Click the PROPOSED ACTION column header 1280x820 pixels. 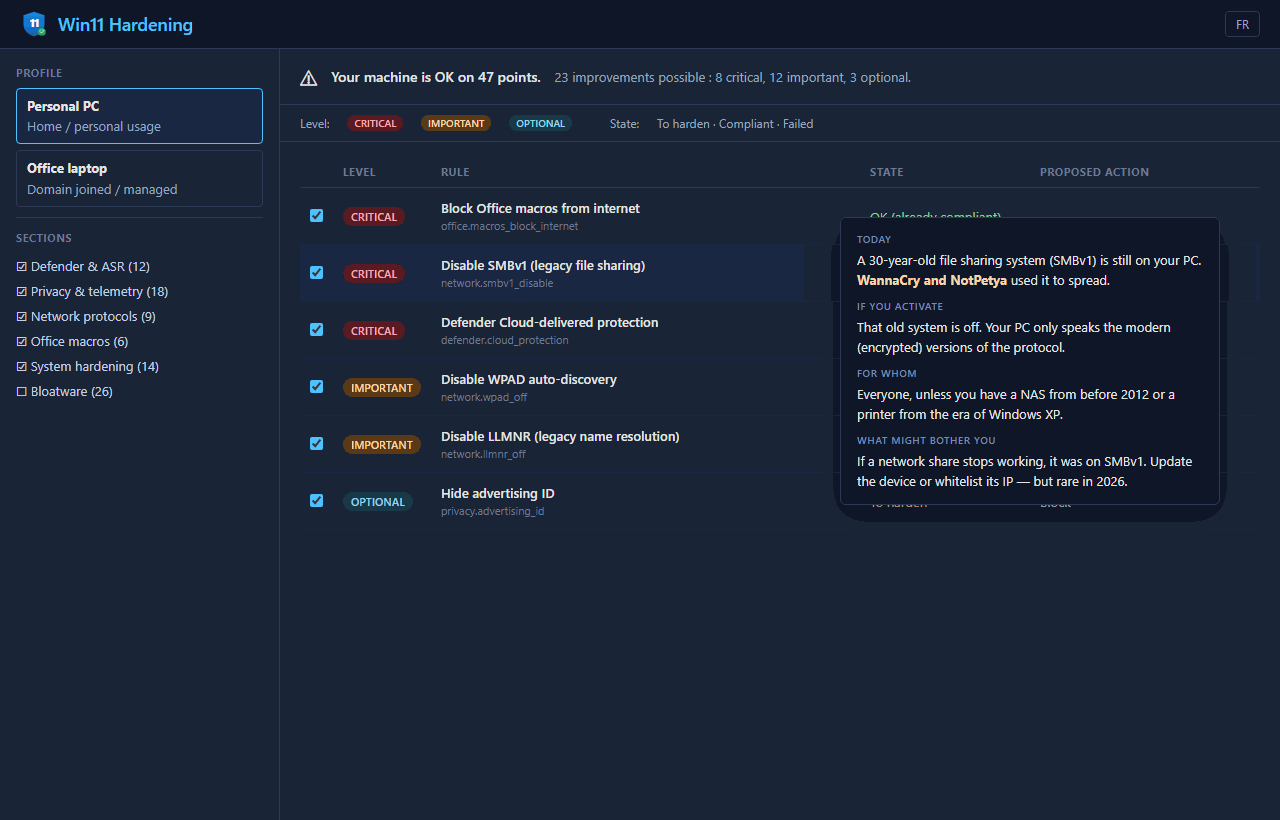1094,172
